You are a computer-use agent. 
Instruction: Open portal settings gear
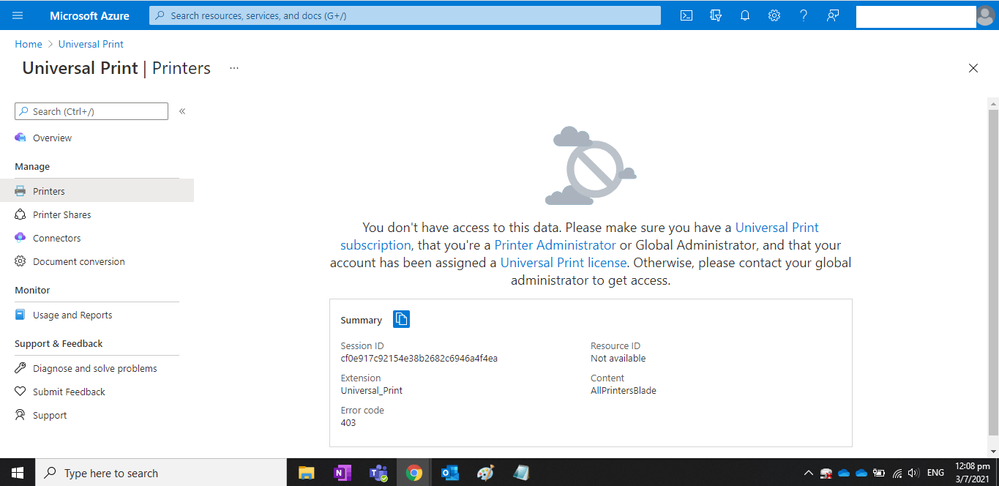coord(774,15)
